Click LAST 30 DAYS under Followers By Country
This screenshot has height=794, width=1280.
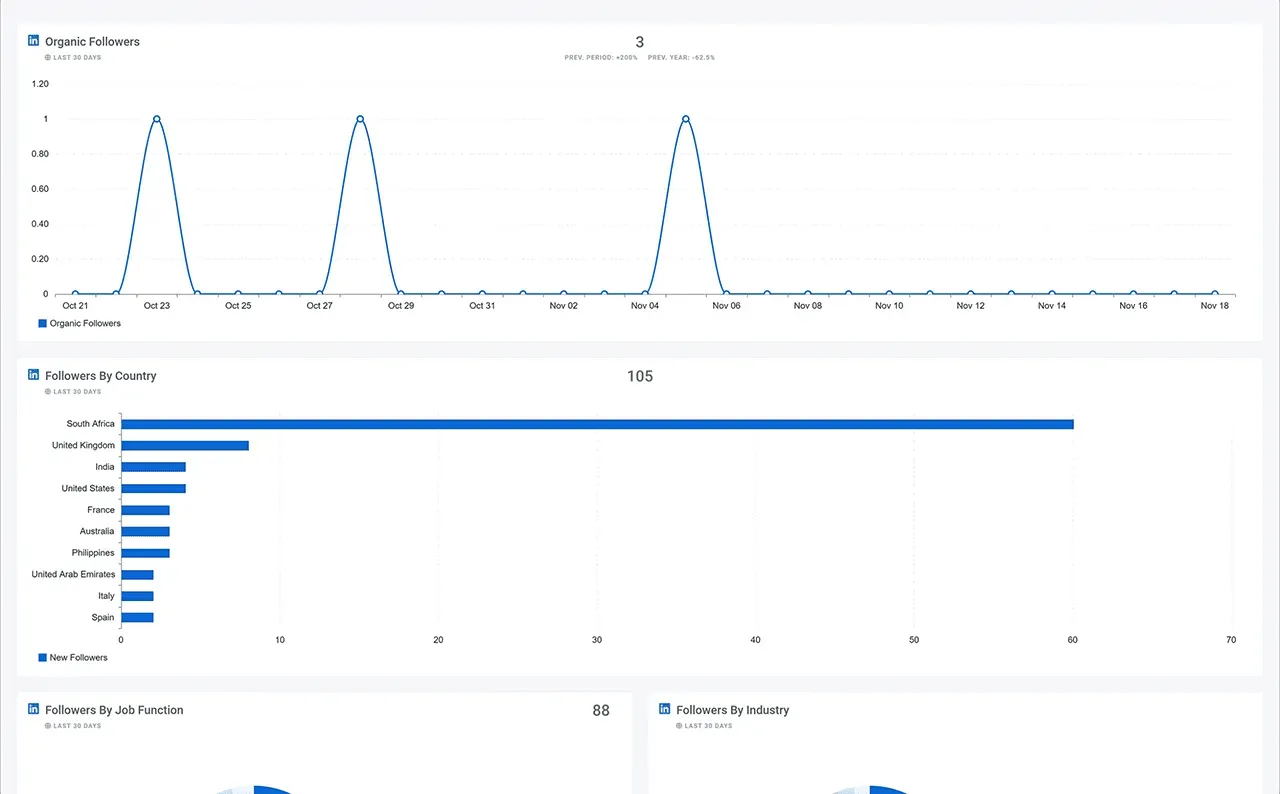[77, 391]
